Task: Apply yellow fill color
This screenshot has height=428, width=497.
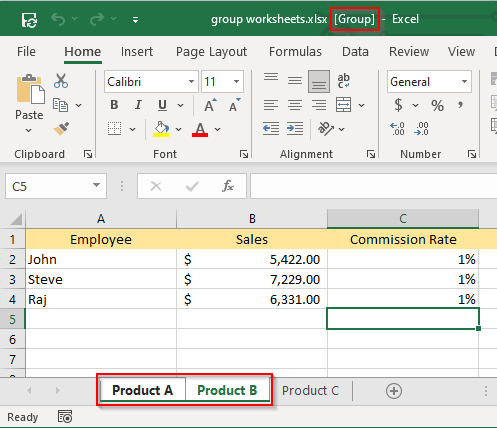Action: coord(161,129)
